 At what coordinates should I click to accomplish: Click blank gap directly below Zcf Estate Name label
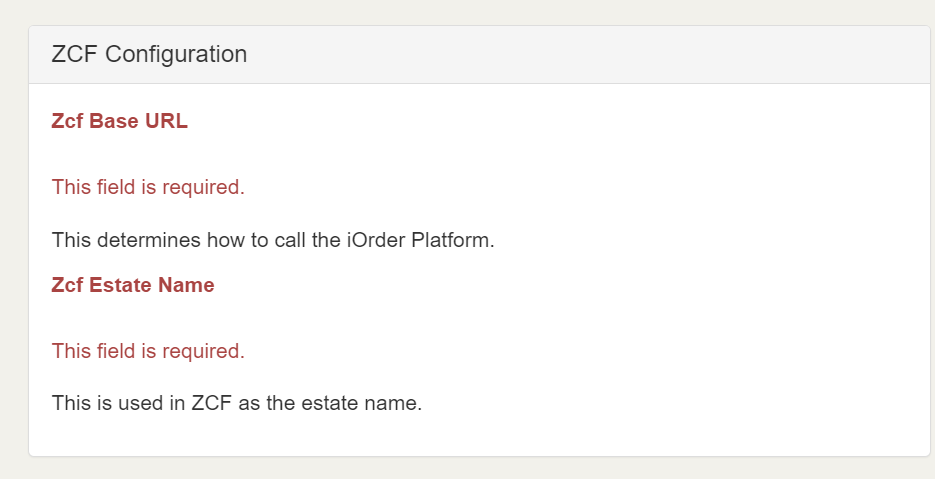[132, 318]
